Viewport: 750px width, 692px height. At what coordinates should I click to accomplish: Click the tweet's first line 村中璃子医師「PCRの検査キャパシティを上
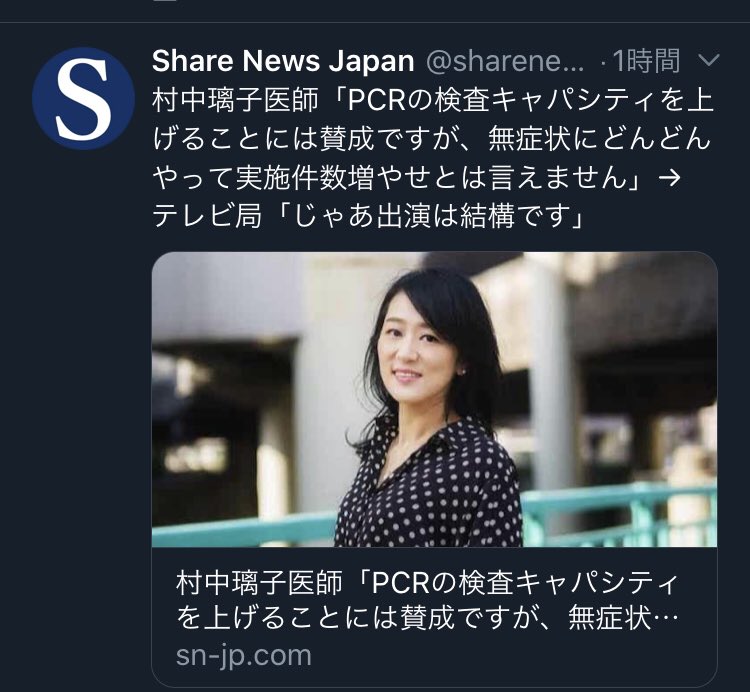click(433, 101)
